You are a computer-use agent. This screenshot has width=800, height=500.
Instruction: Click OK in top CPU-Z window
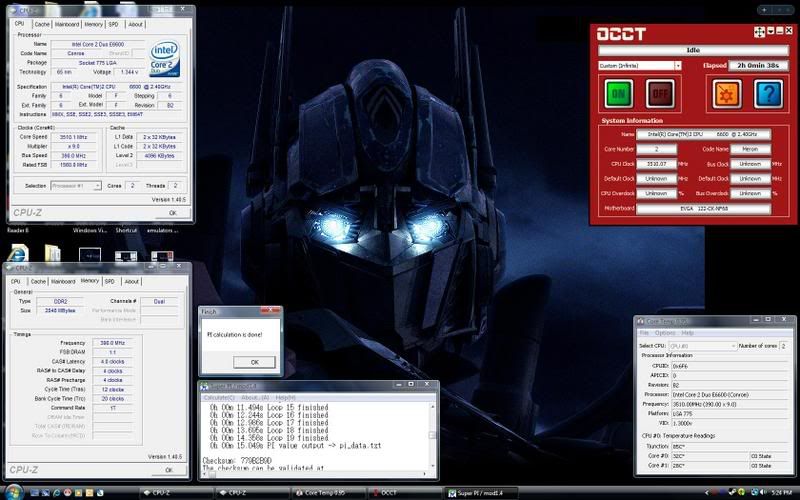[172, 213]
